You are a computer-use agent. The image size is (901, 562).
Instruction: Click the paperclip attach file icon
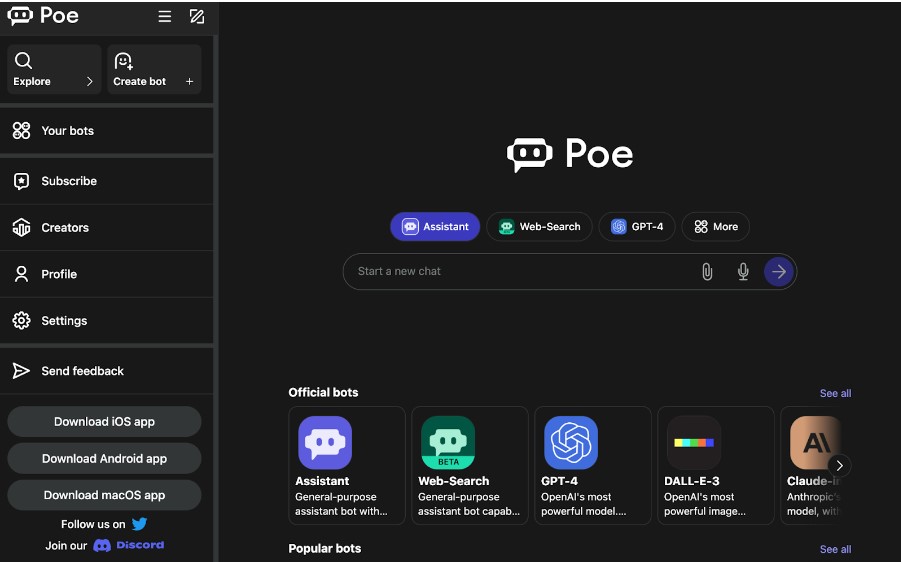pos(707,271)
